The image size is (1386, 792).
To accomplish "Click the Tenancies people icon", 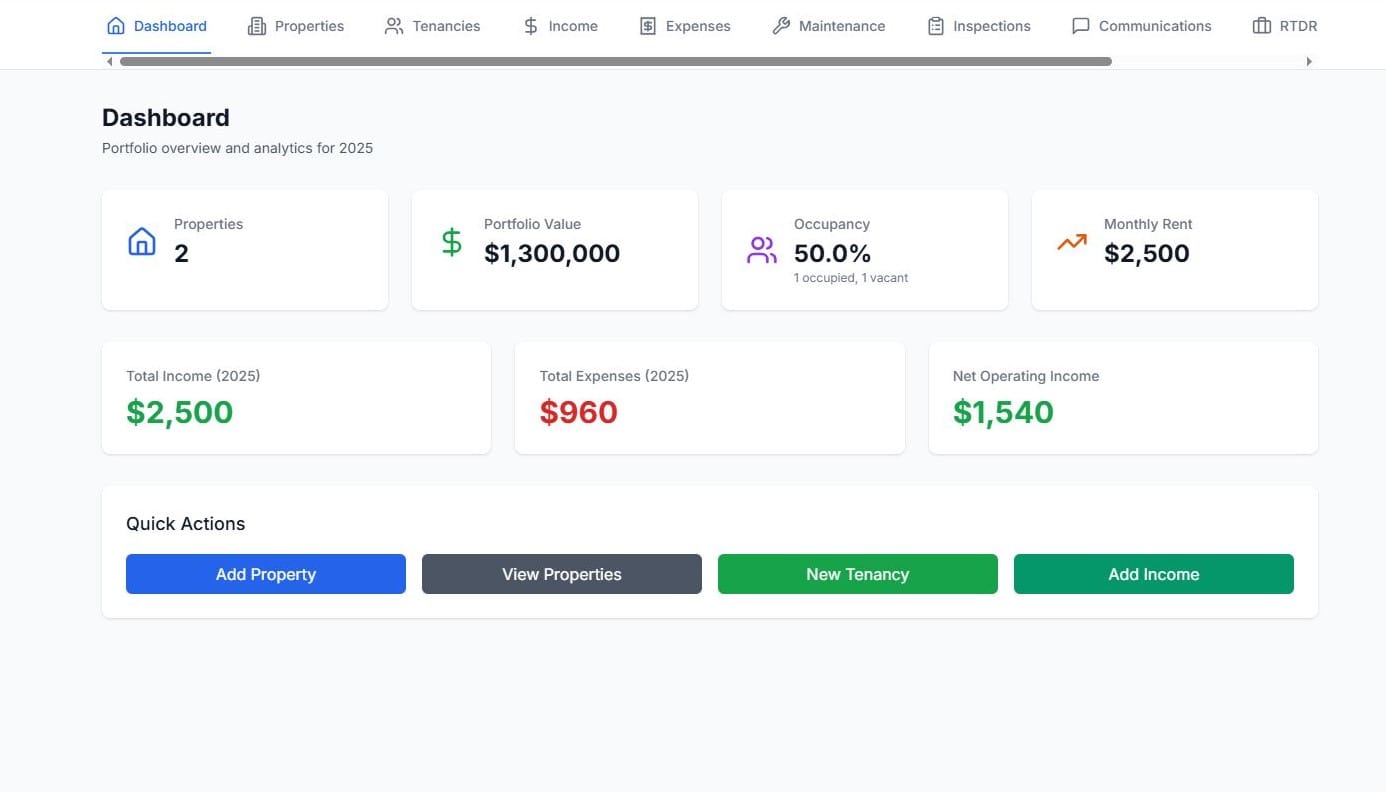I will 393,25.
